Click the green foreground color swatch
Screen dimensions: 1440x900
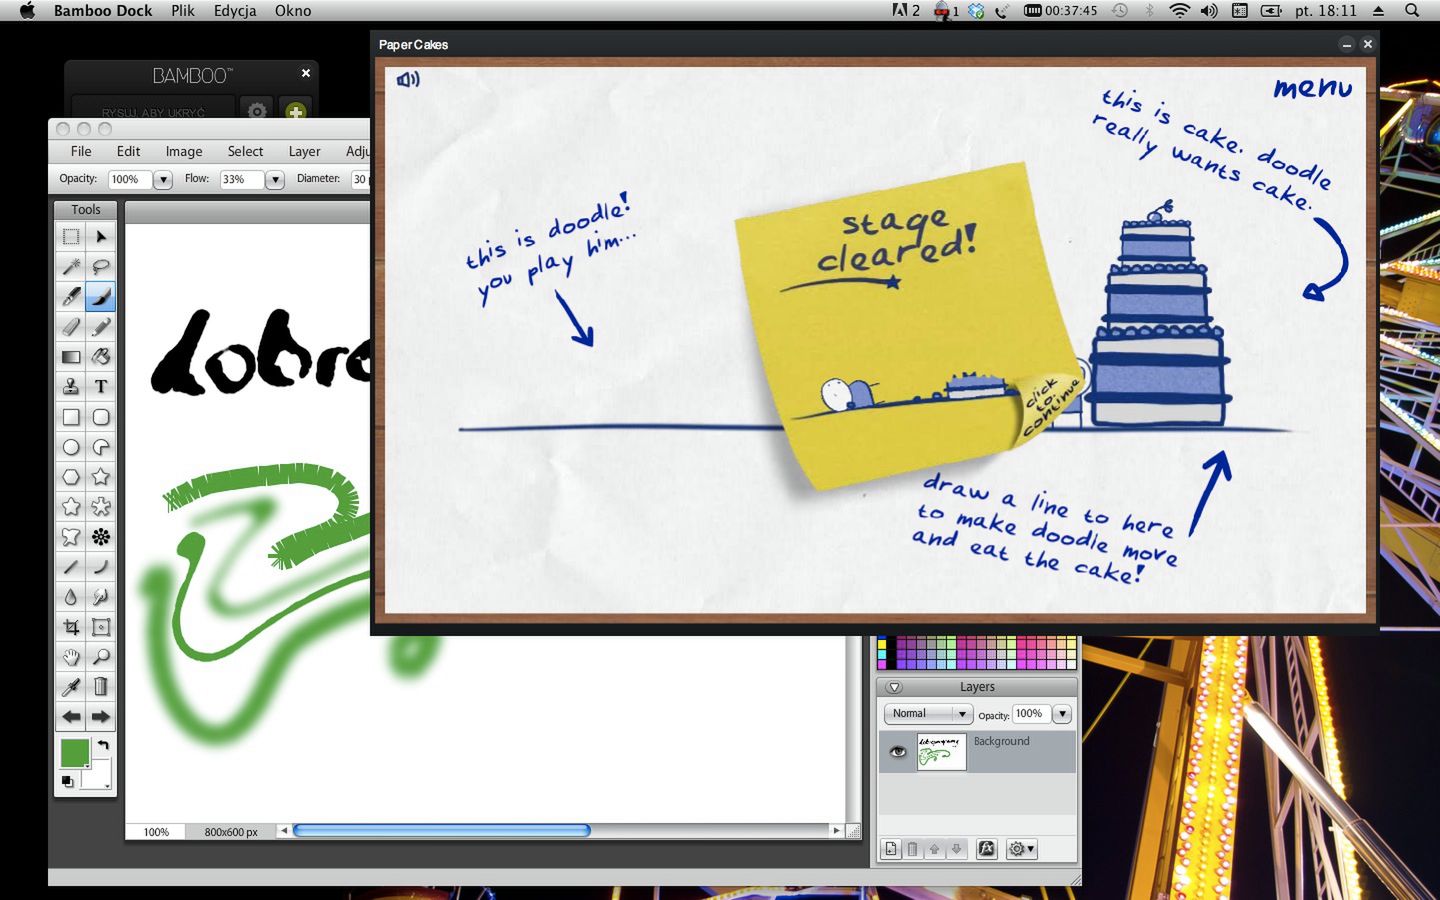(x=75, y=753)
